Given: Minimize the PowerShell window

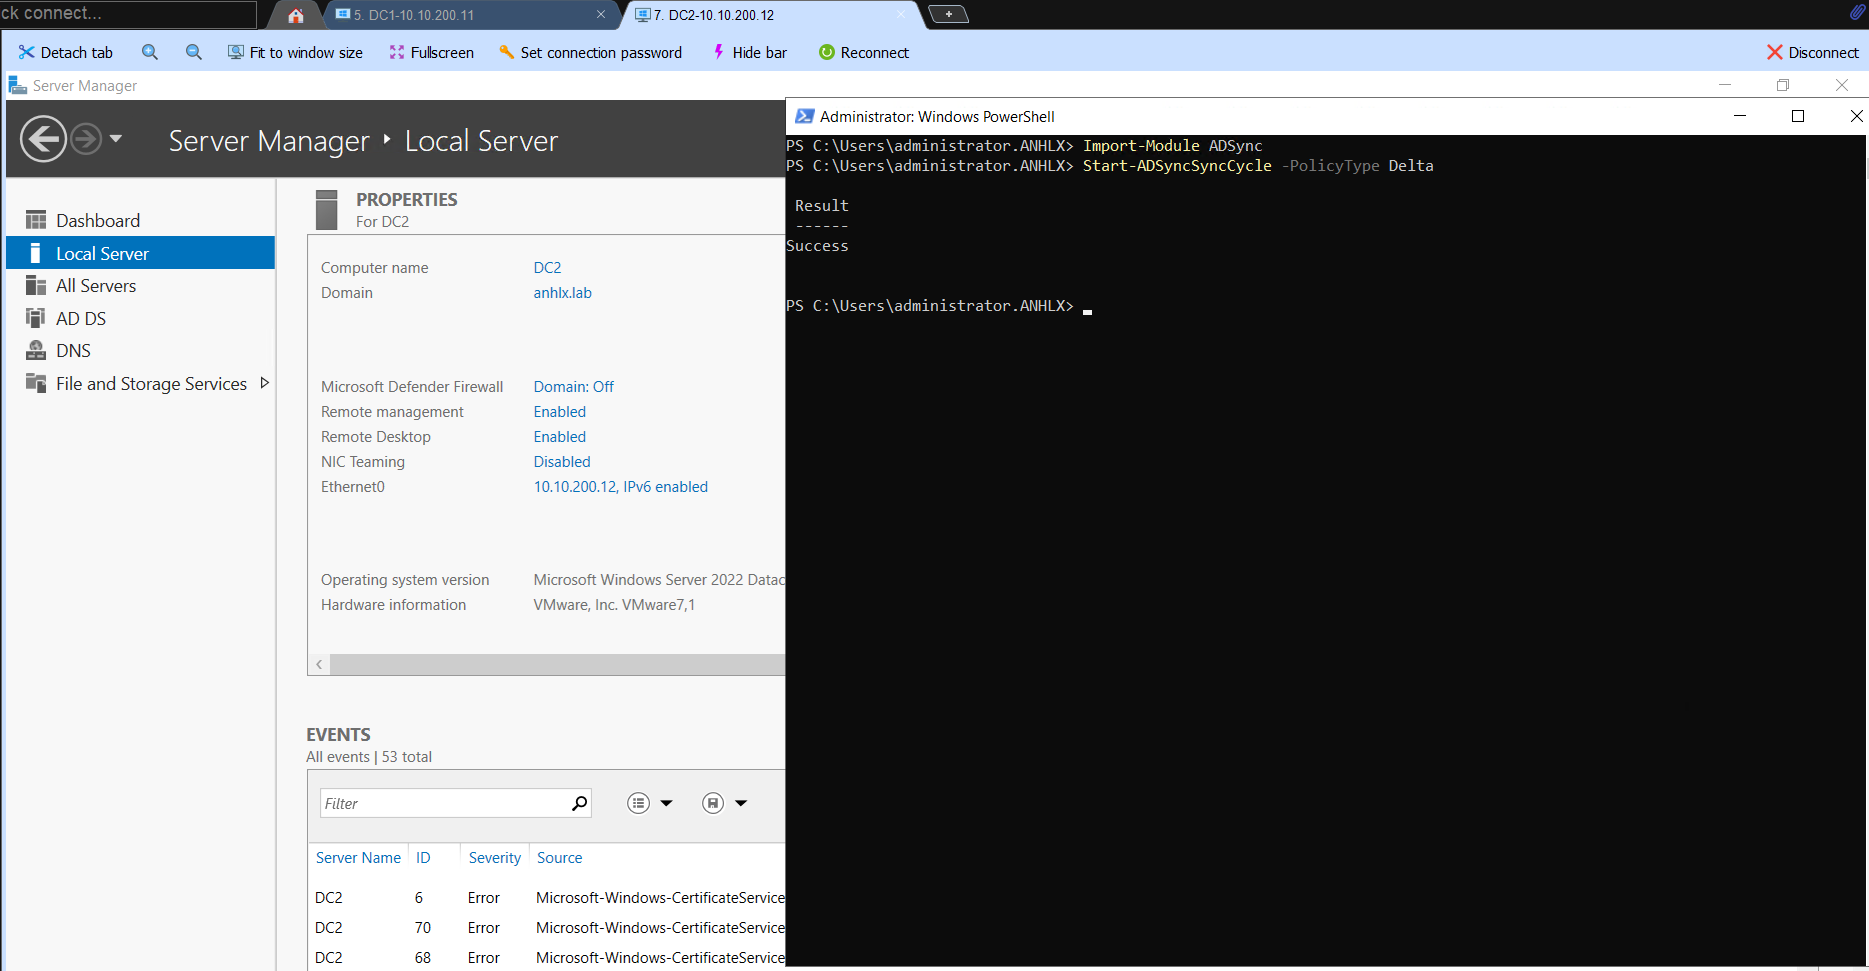Looking at the screenshot, I should [1740, 116].
